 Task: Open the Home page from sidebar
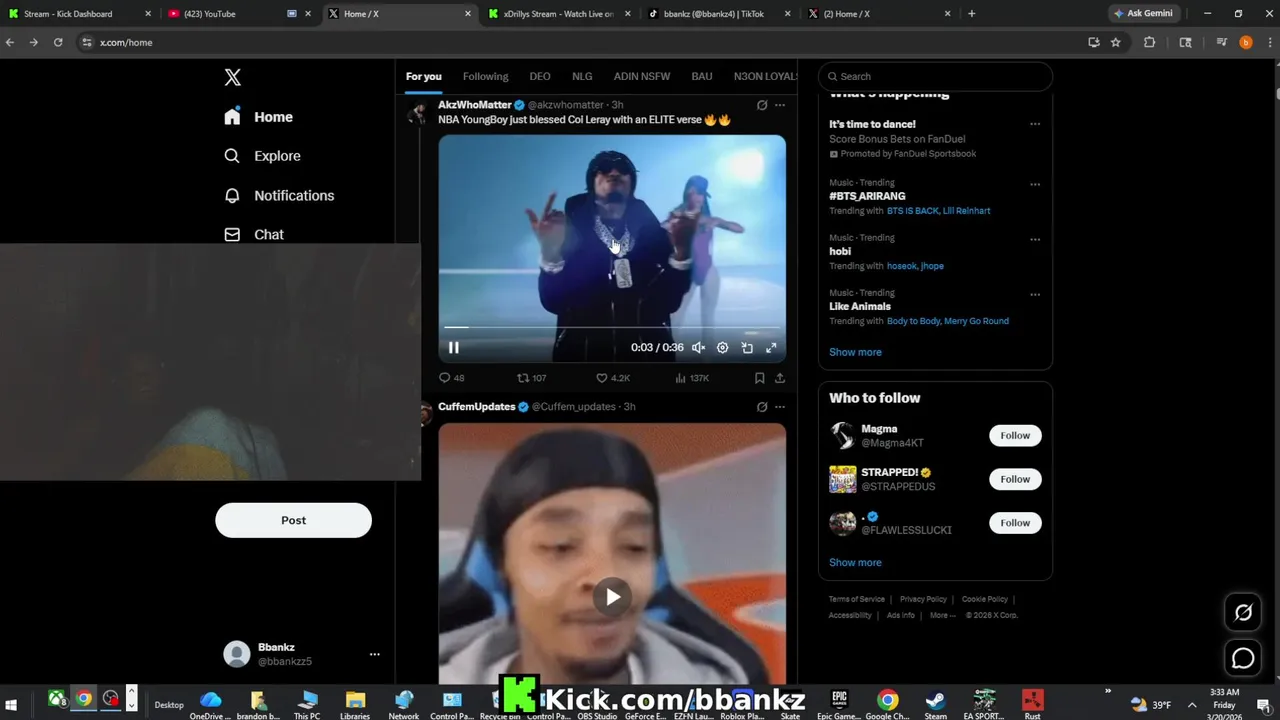point(259,117)
